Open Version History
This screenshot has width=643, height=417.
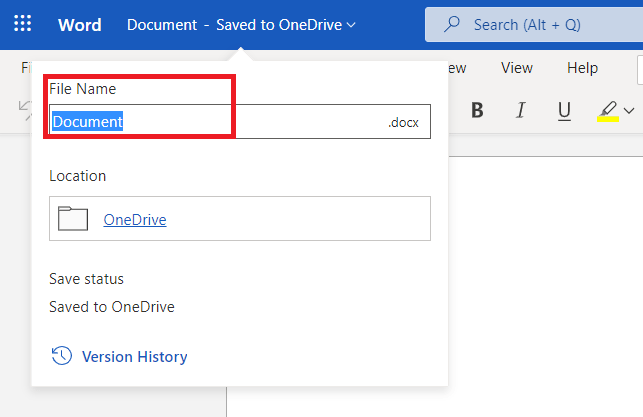[119, 356]
